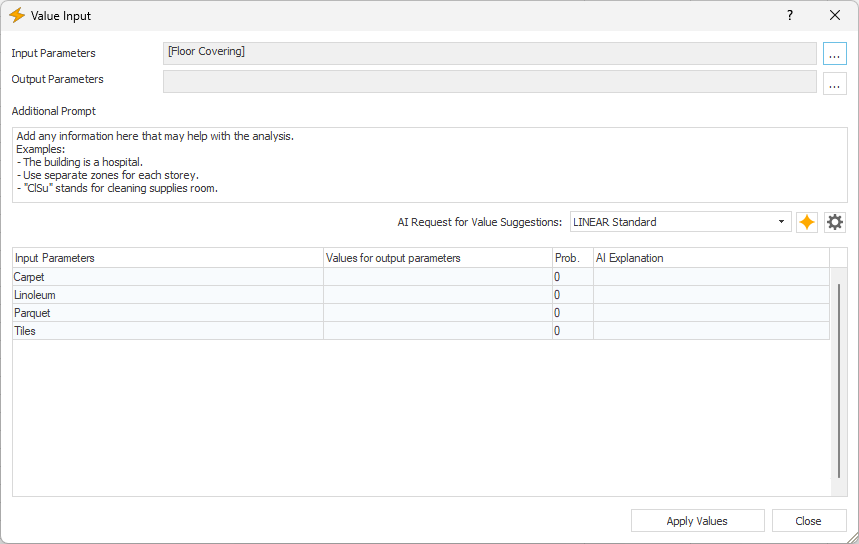
Task: Click the lightning bolt app icon
Action: point(17,15)
